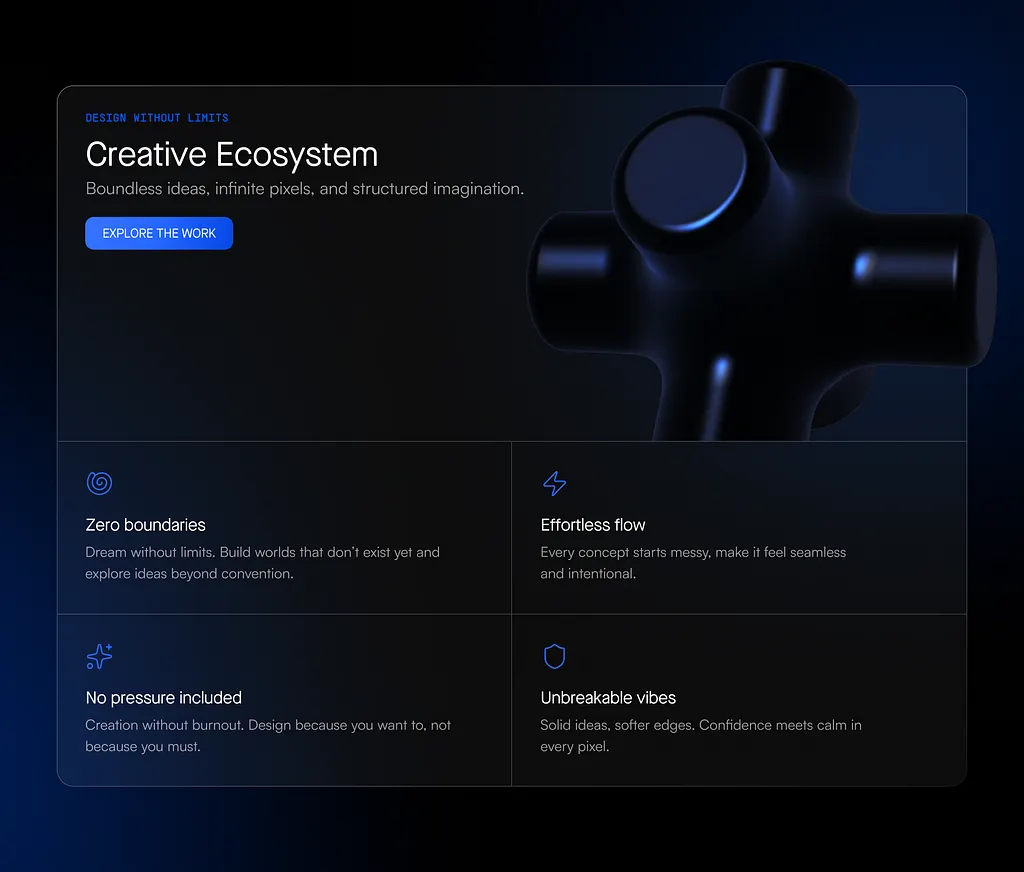The image size is (1024, 872).
Task: Click the Creative Ecosystem heading
Action: click(x=232, y=155)
